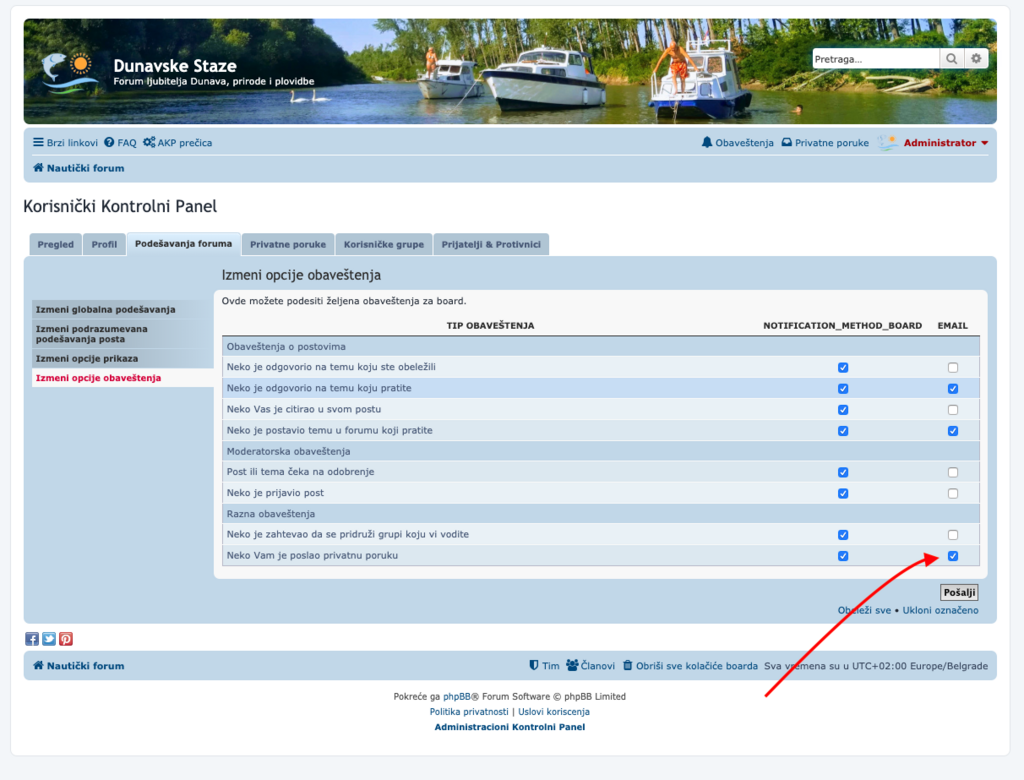Disable email for reply to temu koju pratite

953,389
